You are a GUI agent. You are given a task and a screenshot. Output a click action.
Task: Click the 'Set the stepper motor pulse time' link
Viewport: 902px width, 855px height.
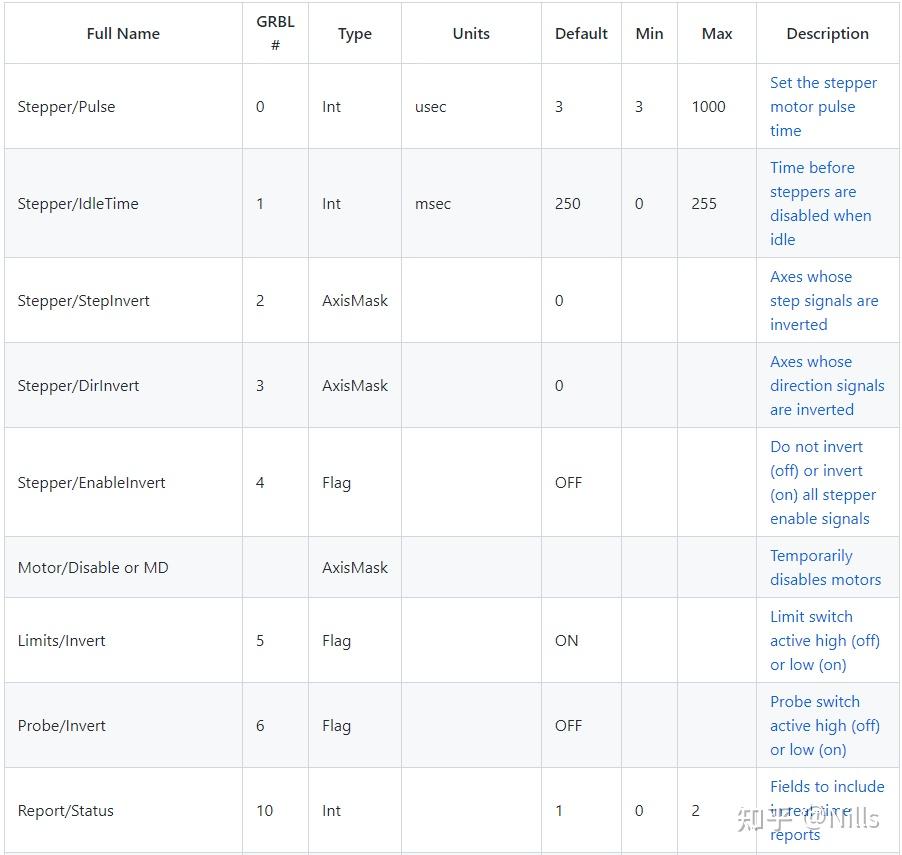pyautogui.click(x=822, y=107)
